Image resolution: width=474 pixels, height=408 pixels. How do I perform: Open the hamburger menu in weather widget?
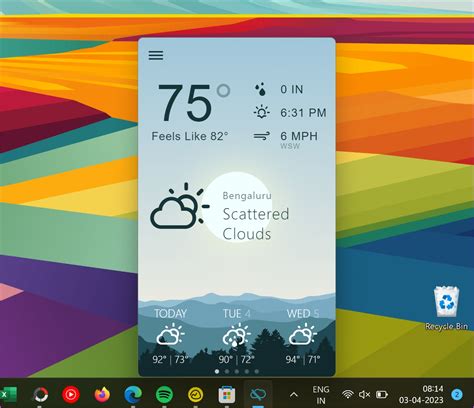click(156, 55)
